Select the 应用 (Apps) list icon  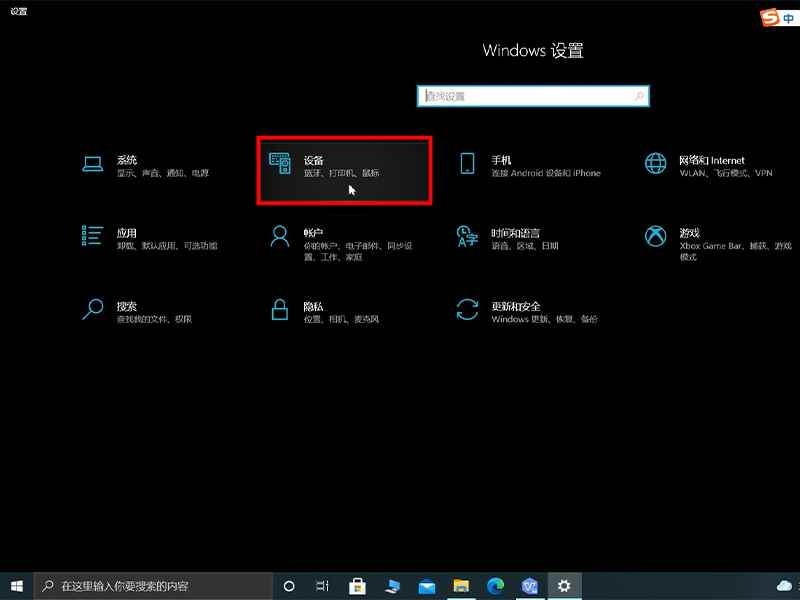coord(92,237)
